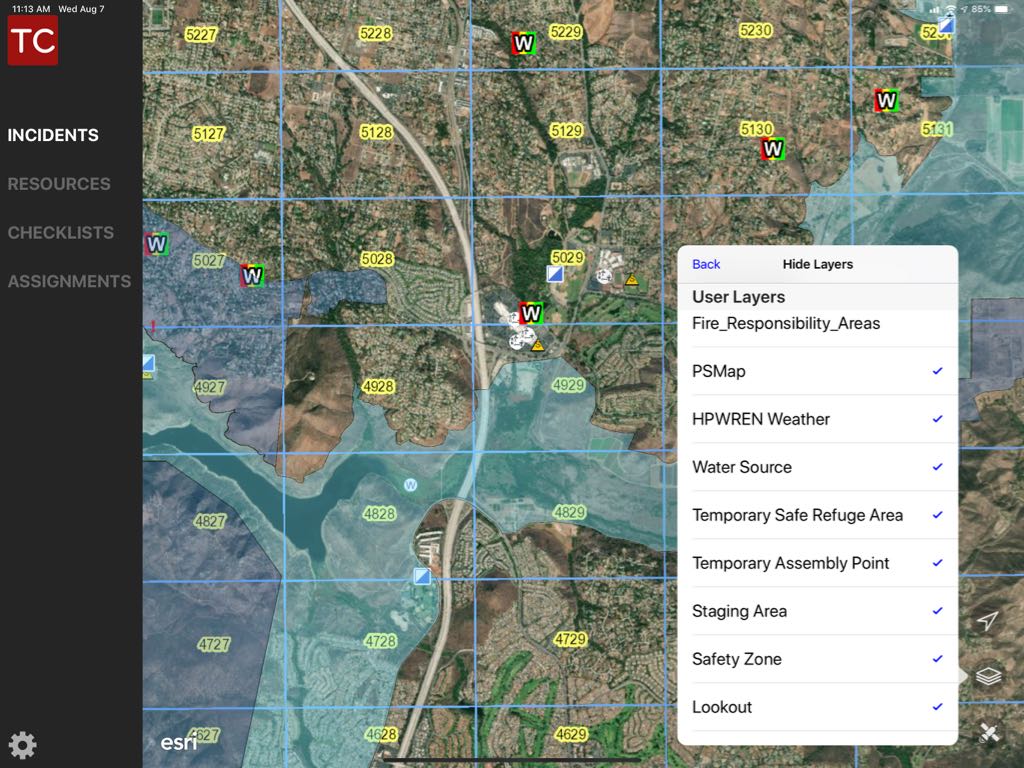Switch to the CHECKLISTS section
The height and width of the screenshot is (768, 1024).
tap(61, 233)
